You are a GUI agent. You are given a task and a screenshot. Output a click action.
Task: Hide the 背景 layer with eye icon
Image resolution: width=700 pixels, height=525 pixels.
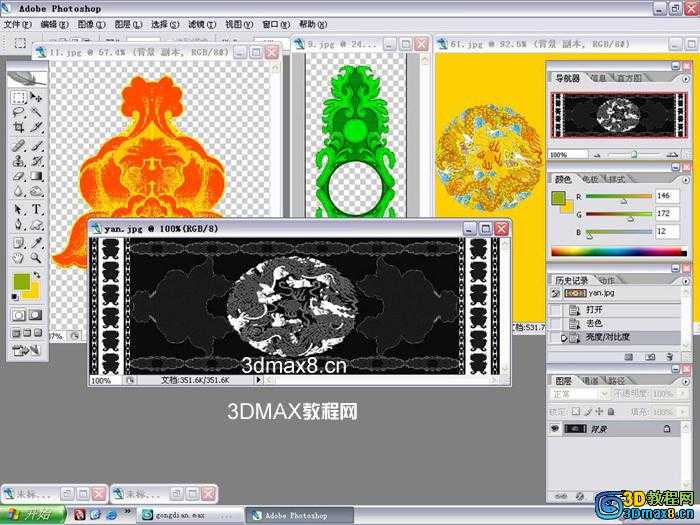click(555, 429)
